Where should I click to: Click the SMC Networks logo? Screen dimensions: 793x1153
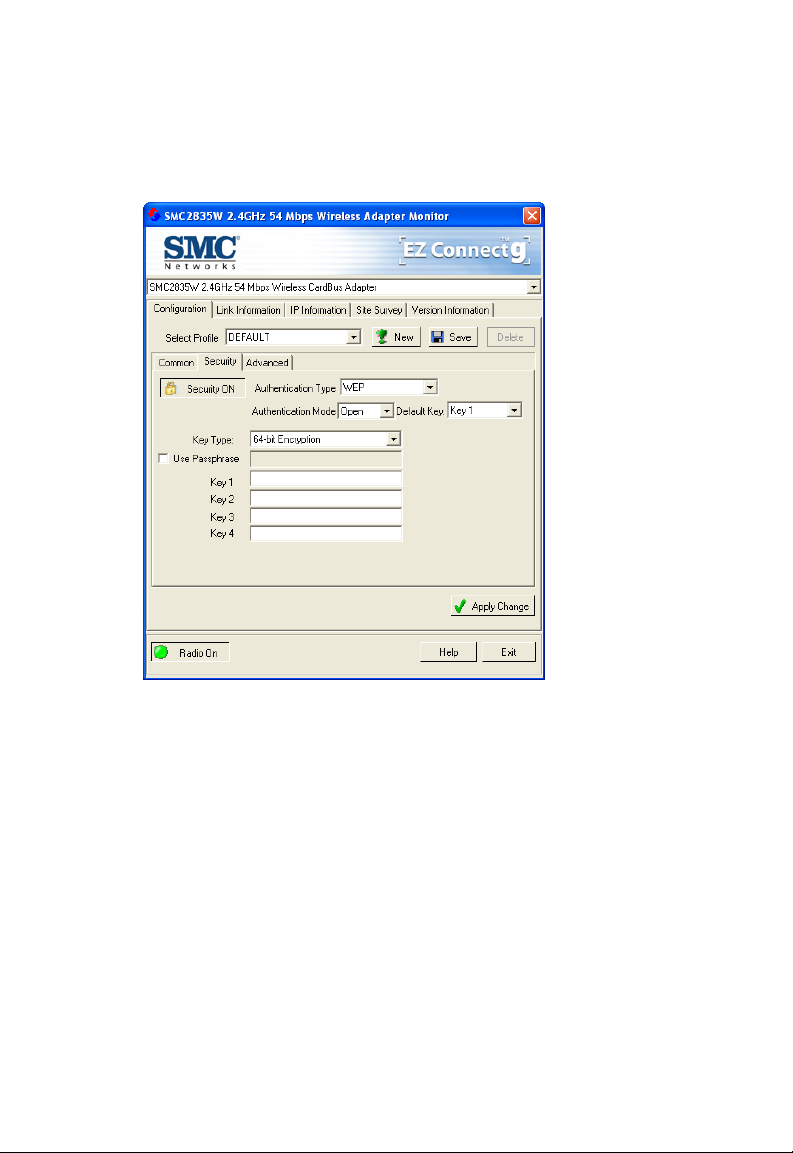click(x=201, y=252)
